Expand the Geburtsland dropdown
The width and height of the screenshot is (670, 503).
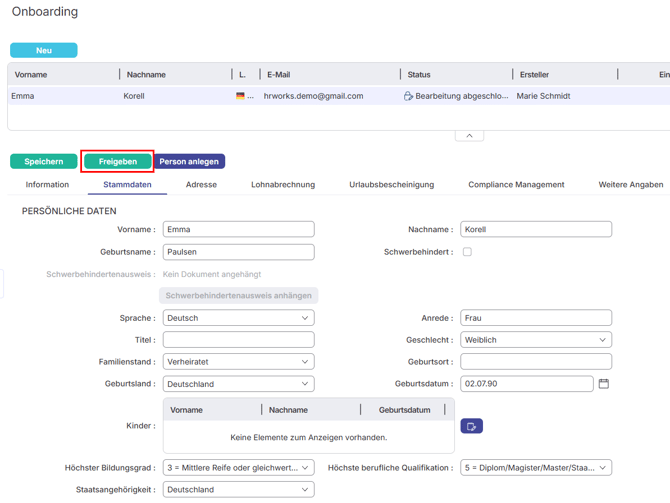[x=238, y=384]
